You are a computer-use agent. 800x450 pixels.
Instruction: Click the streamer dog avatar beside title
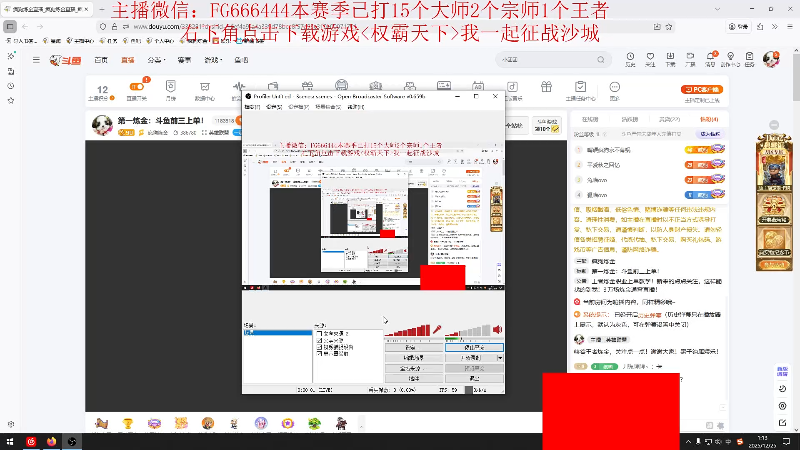tap(102, 125)
